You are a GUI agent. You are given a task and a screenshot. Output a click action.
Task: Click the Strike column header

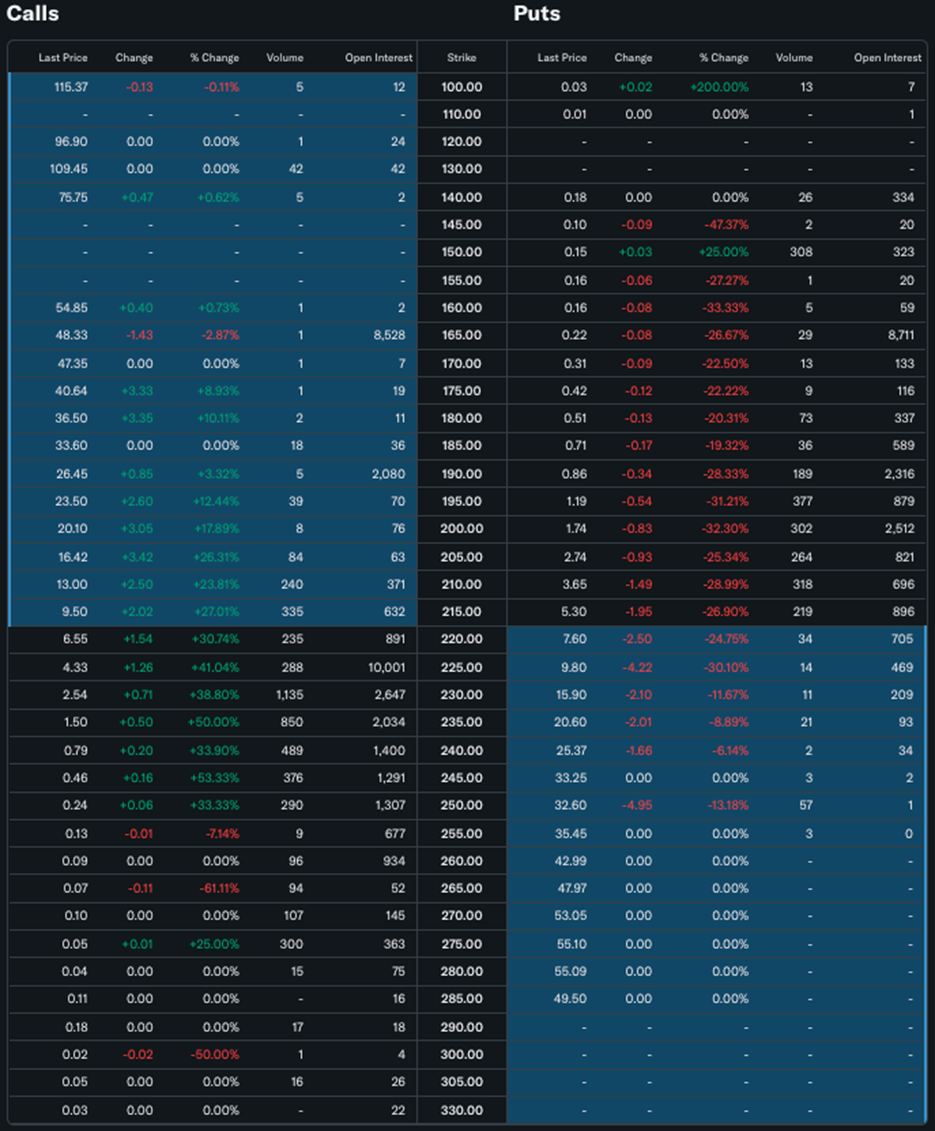pos(461,58)
